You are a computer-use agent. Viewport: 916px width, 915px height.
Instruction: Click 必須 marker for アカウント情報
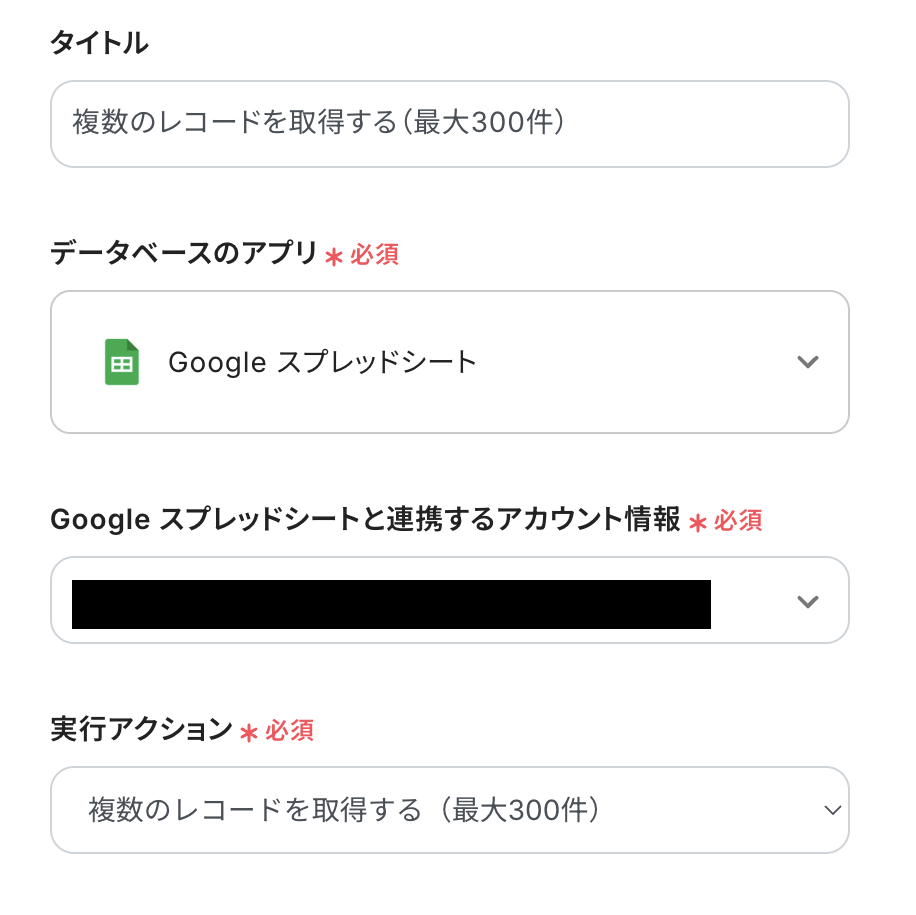pos(738,521)
